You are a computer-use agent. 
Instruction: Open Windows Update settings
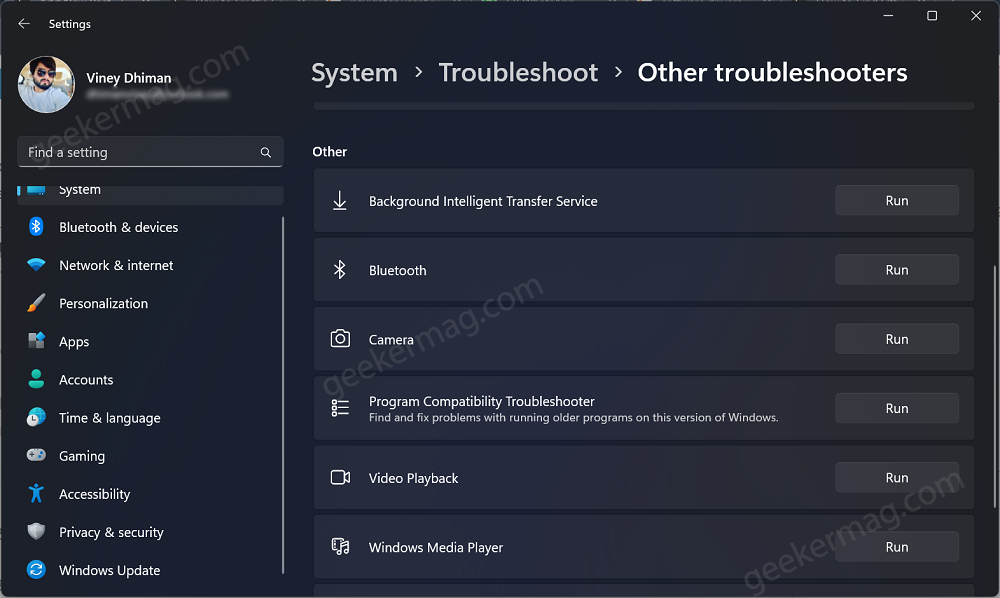151,571
